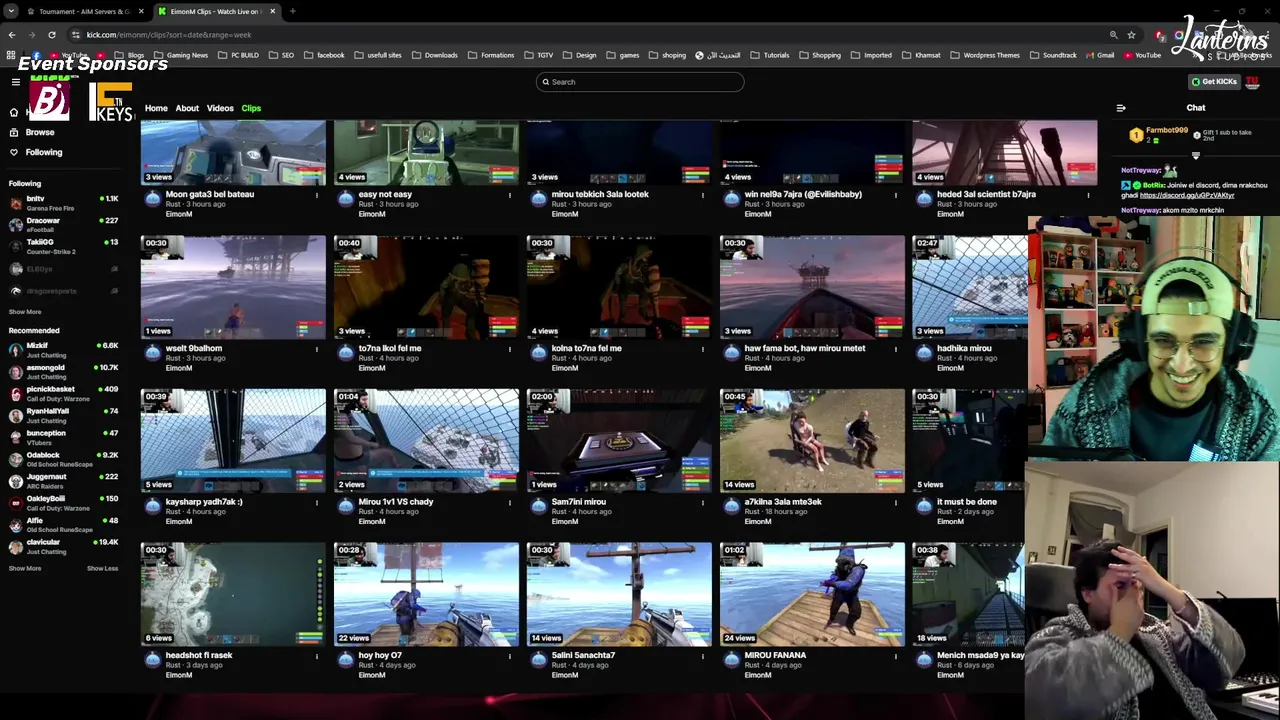Click the heart icon next to Following

[14, 152]
